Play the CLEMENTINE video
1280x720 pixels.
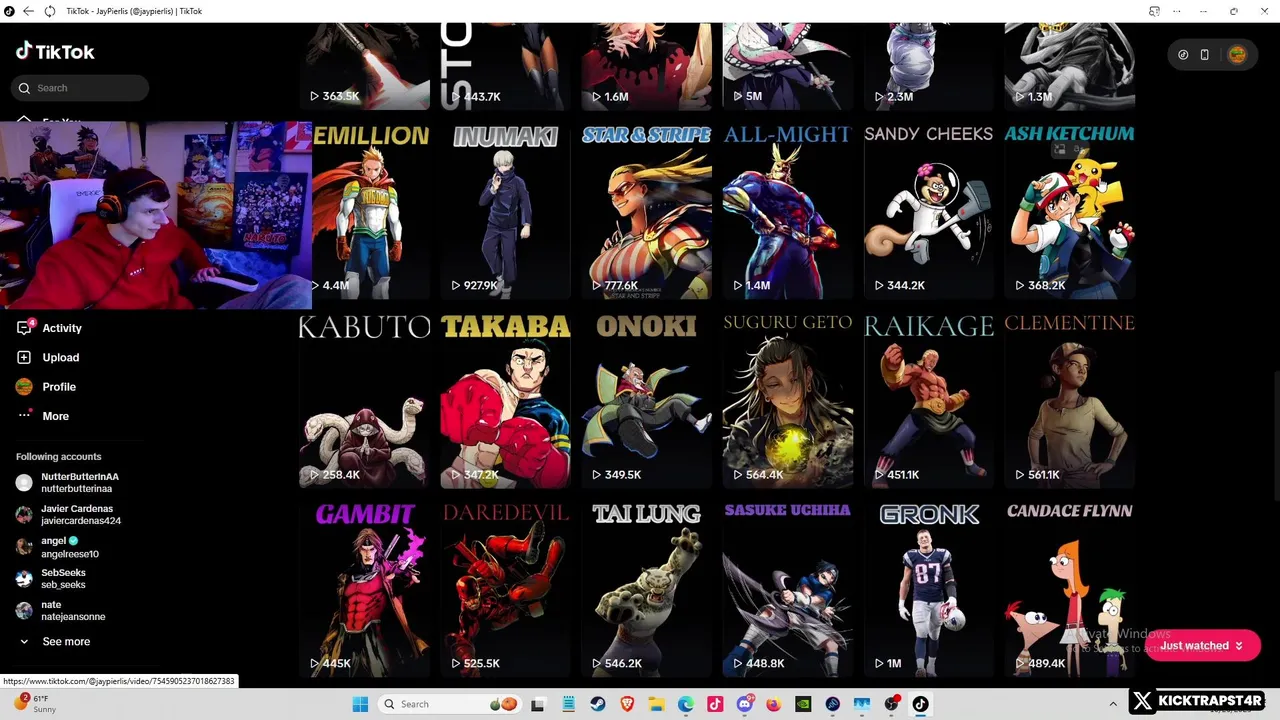(x=1070, y=400)
